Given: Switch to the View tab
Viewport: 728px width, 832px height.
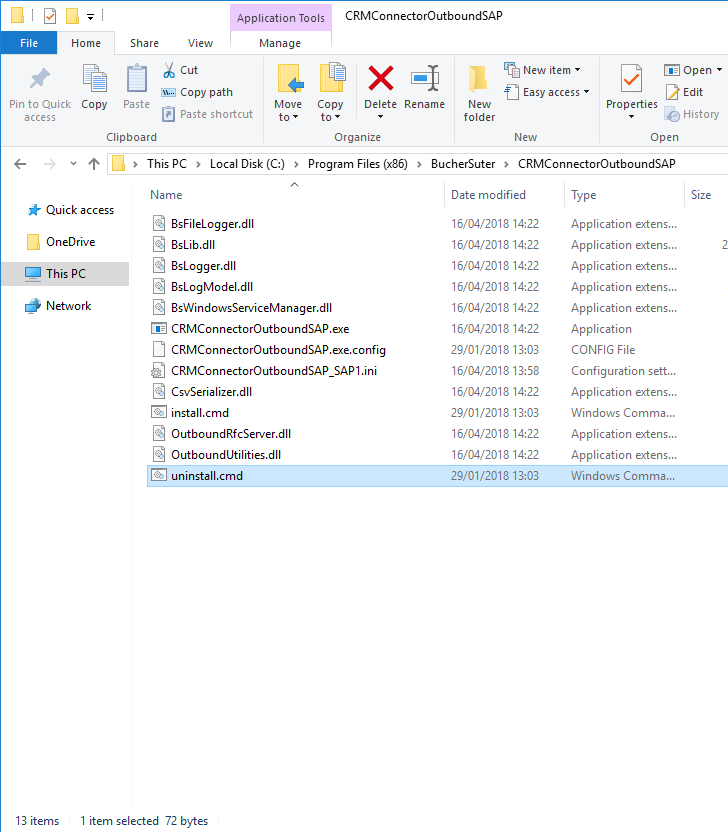Looking at the screenshot, I should tap(200, 43).
